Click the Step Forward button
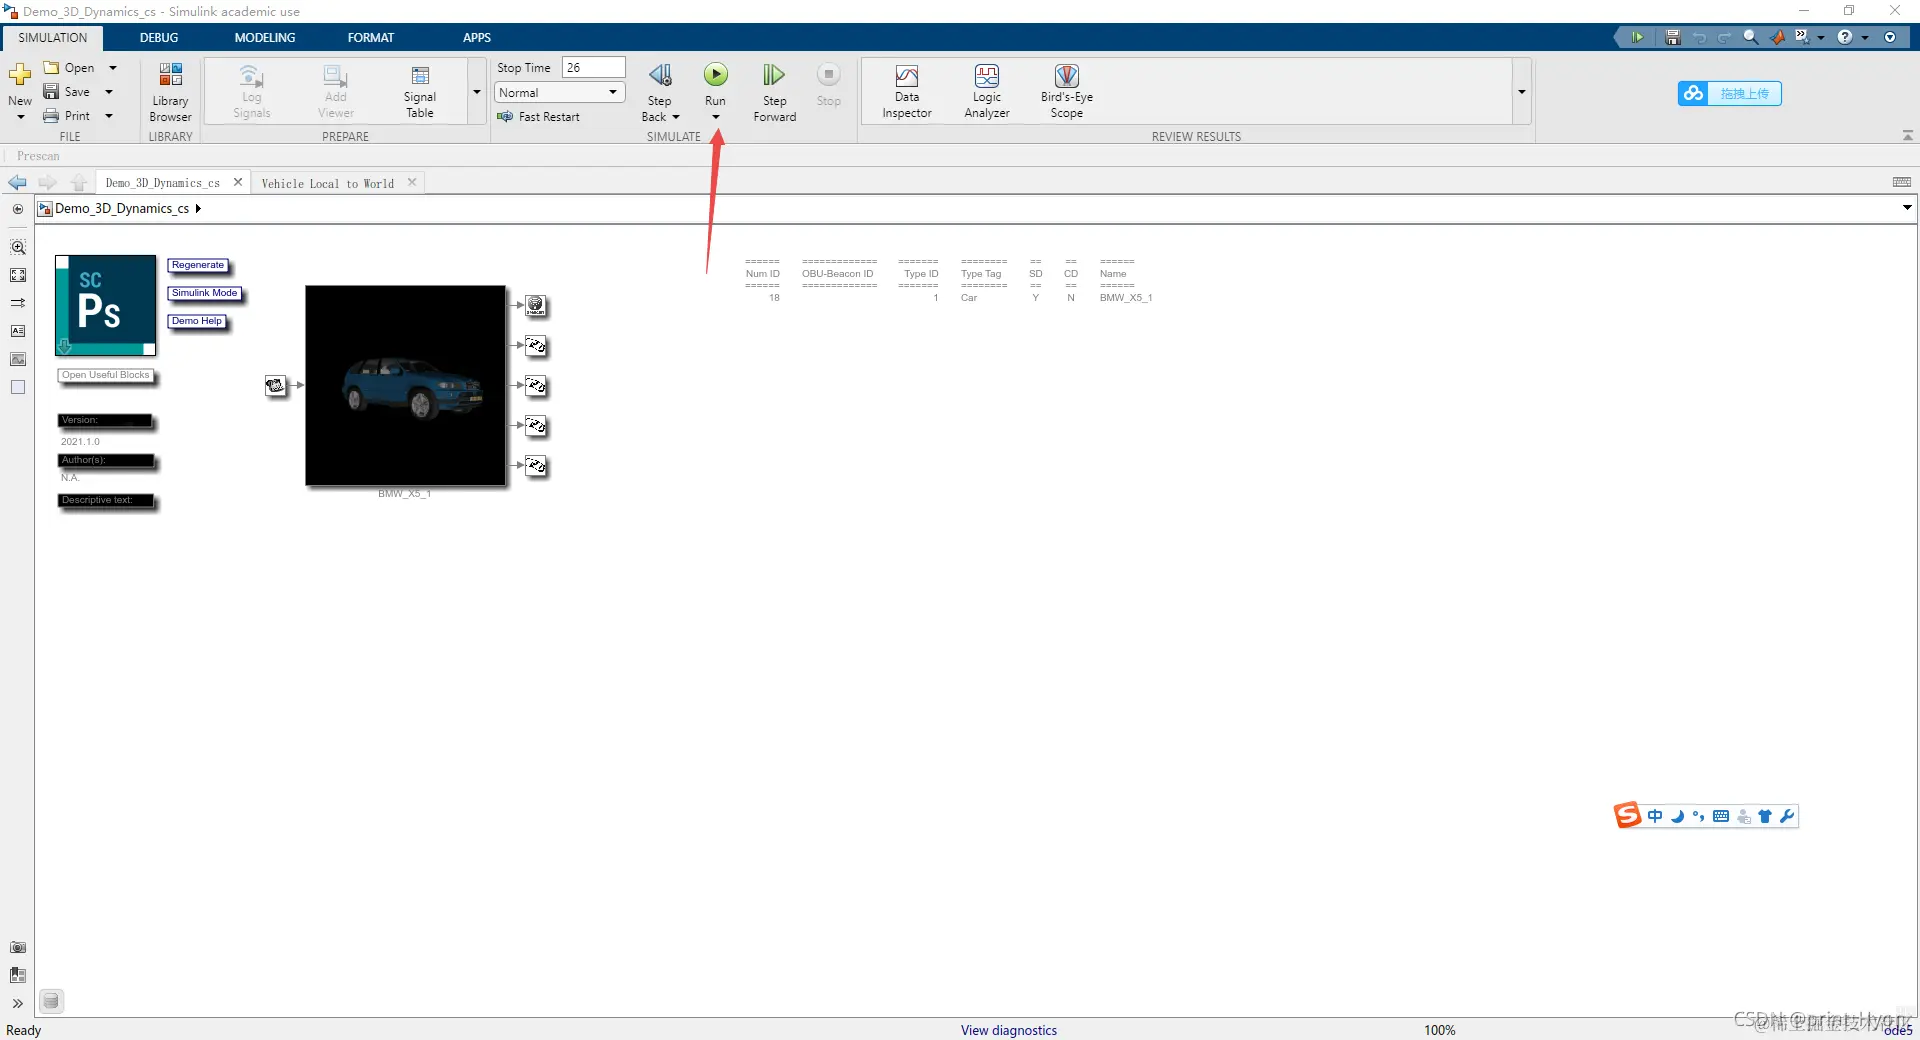The width and height of the screenshot is (1920, 1040). click(774, 91)
